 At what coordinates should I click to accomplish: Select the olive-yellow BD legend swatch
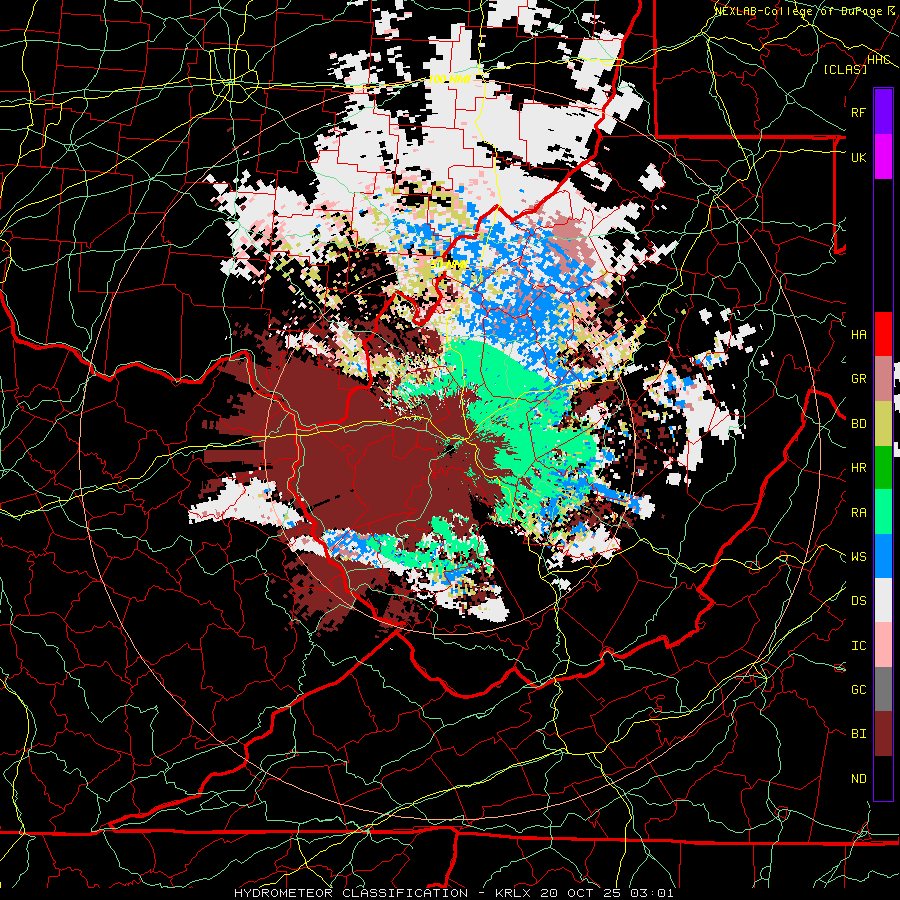pos(883,424)
